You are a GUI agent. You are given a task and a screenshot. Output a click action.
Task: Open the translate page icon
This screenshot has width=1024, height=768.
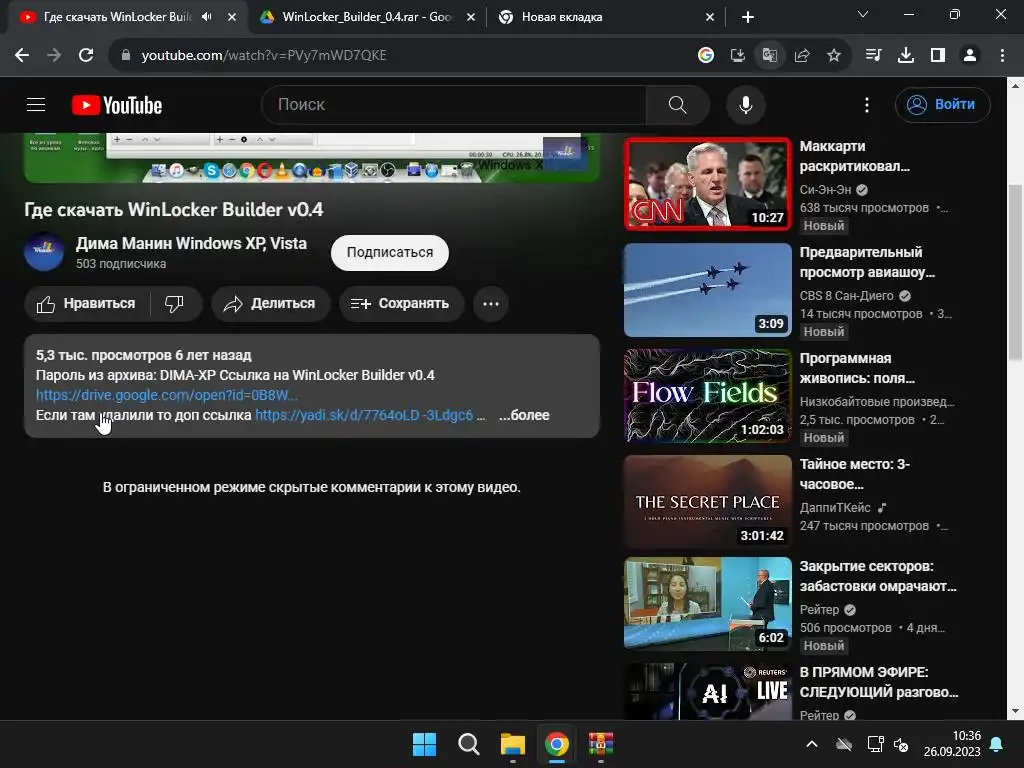(x=769, y=56)
